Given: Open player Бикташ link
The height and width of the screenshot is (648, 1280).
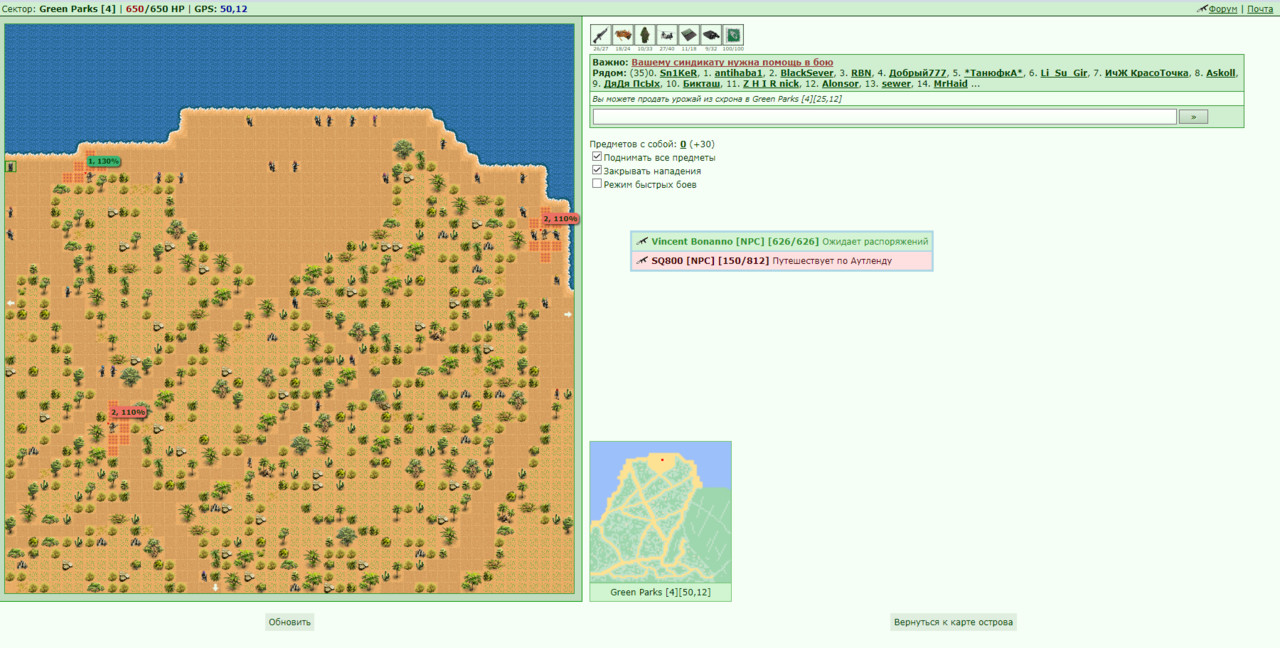Looking at the screenshot, I should point(701,84).
